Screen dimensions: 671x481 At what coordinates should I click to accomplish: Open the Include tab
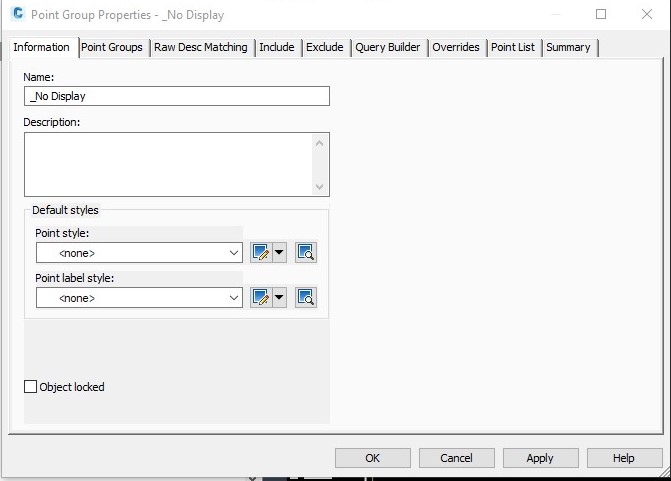tap(277, 47)
